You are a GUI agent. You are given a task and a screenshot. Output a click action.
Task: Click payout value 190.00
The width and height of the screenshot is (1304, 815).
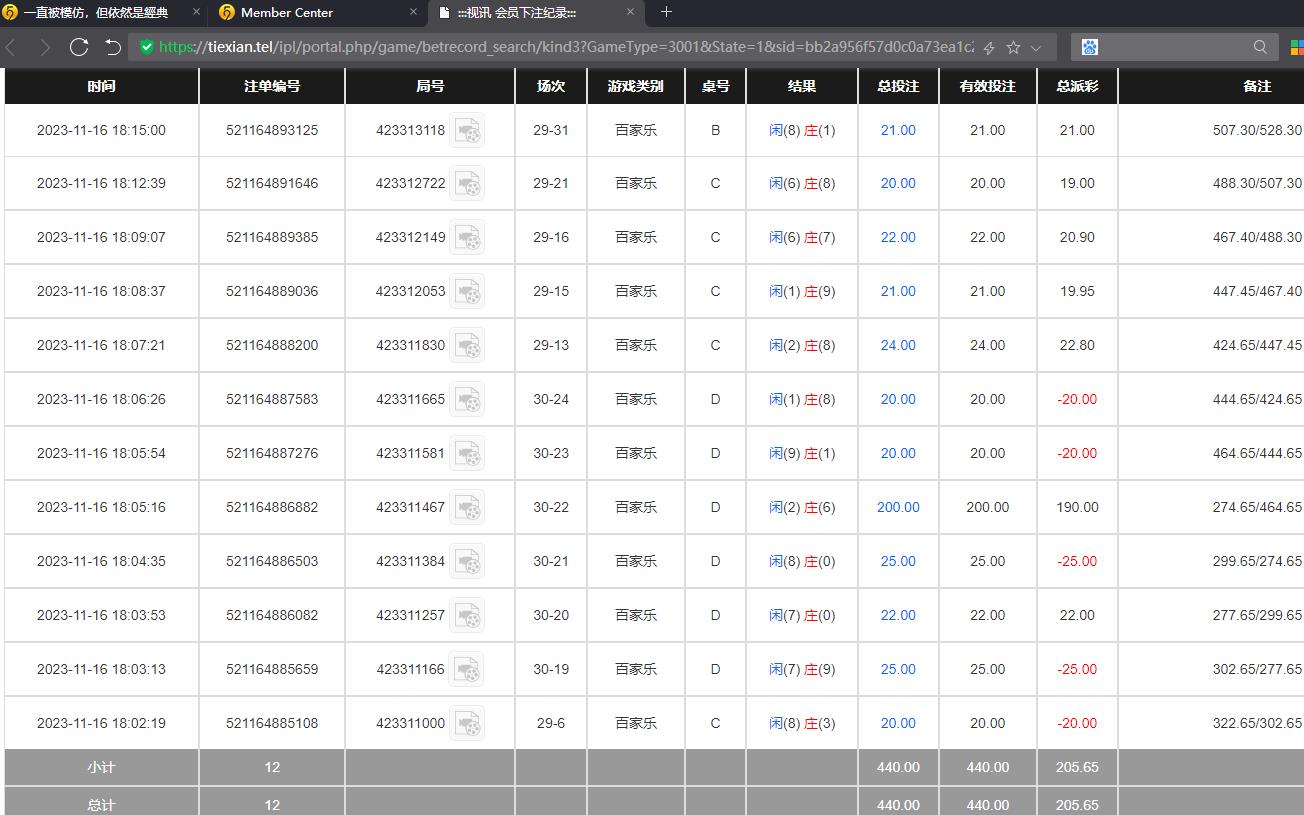tap(1077, 508)
